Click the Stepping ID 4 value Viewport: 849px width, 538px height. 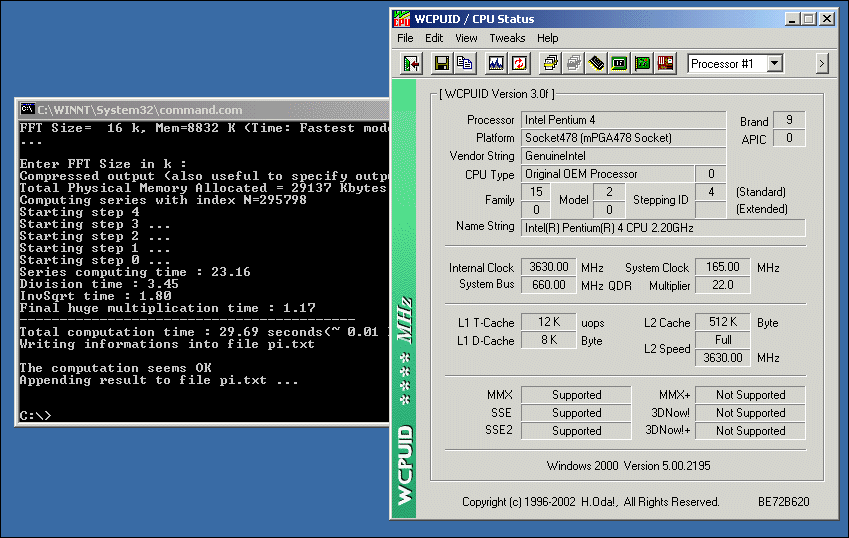tap(711, 192)
